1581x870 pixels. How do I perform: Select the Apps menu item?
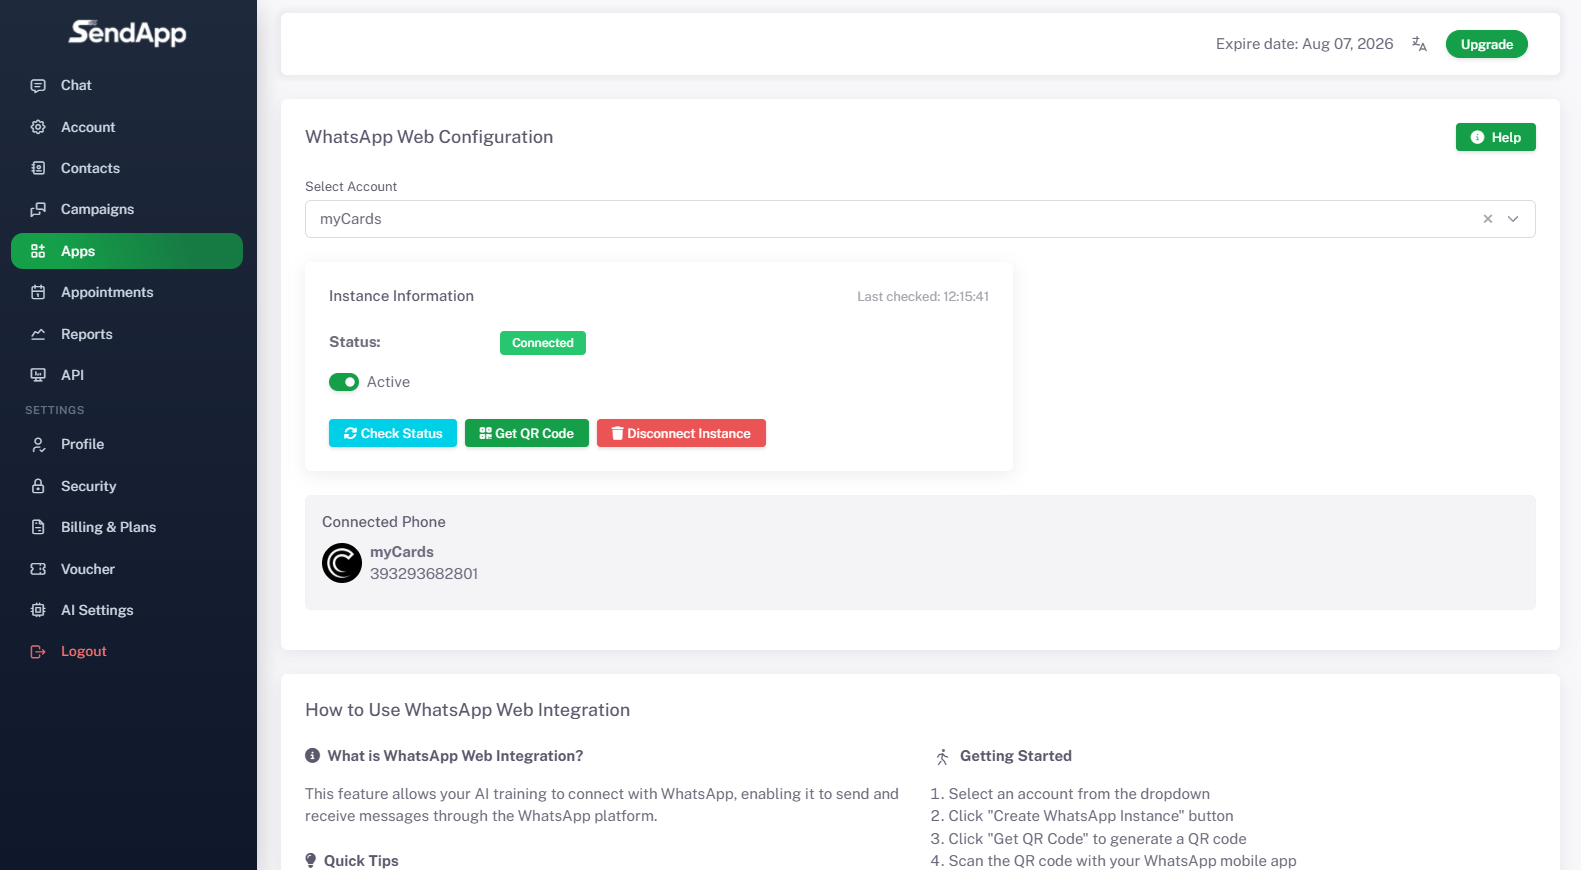click(x=127, y=251)
